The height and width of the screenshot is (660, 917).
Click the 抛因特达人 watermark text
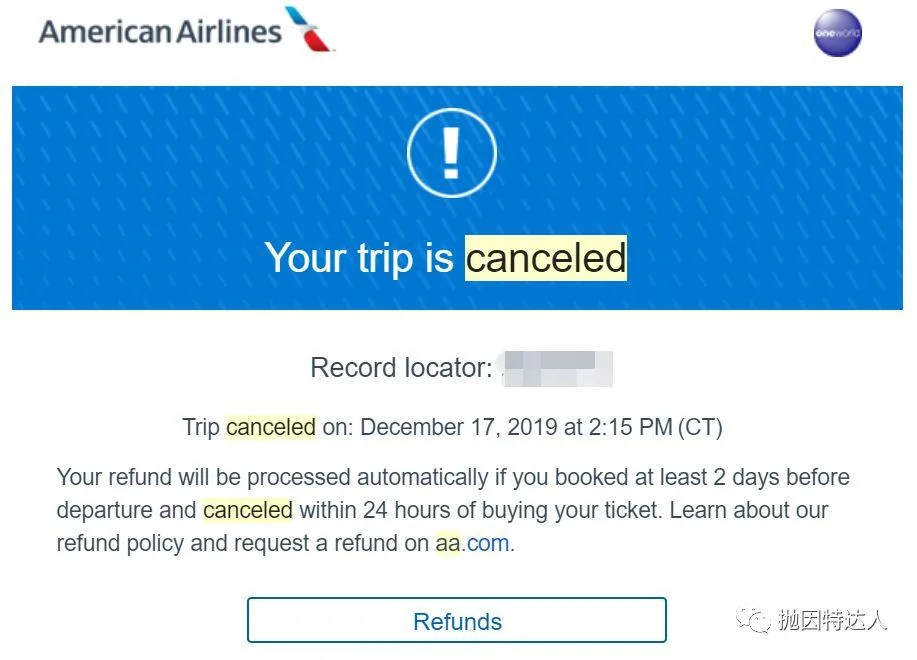(x=832, y=617)
